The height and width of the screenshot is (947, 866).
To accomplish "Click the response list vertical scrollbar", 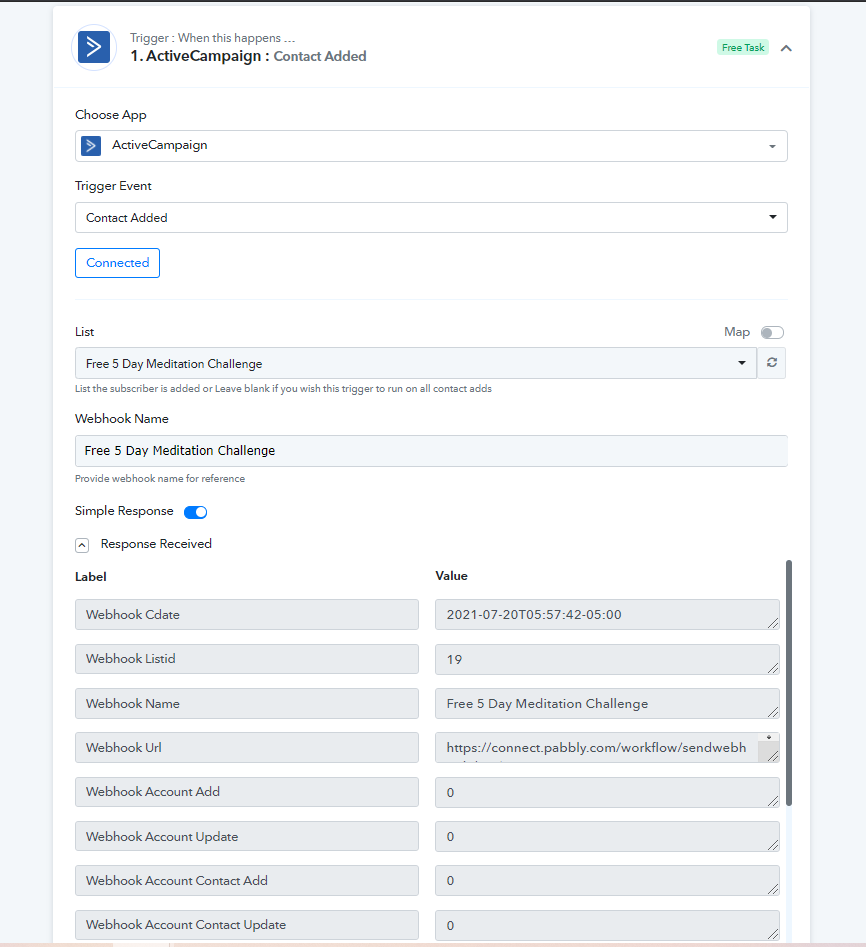I will [x=789, y=682].
